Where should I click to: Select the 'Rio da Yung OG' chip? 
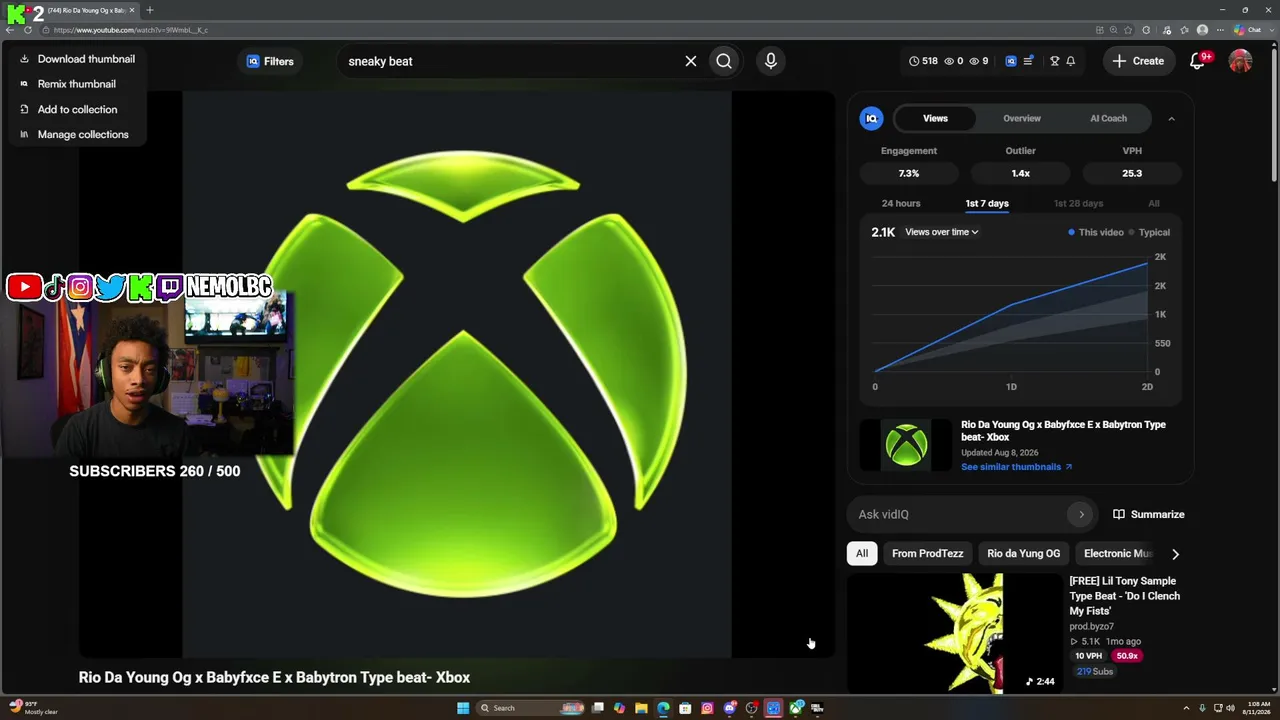(1023, 553)
